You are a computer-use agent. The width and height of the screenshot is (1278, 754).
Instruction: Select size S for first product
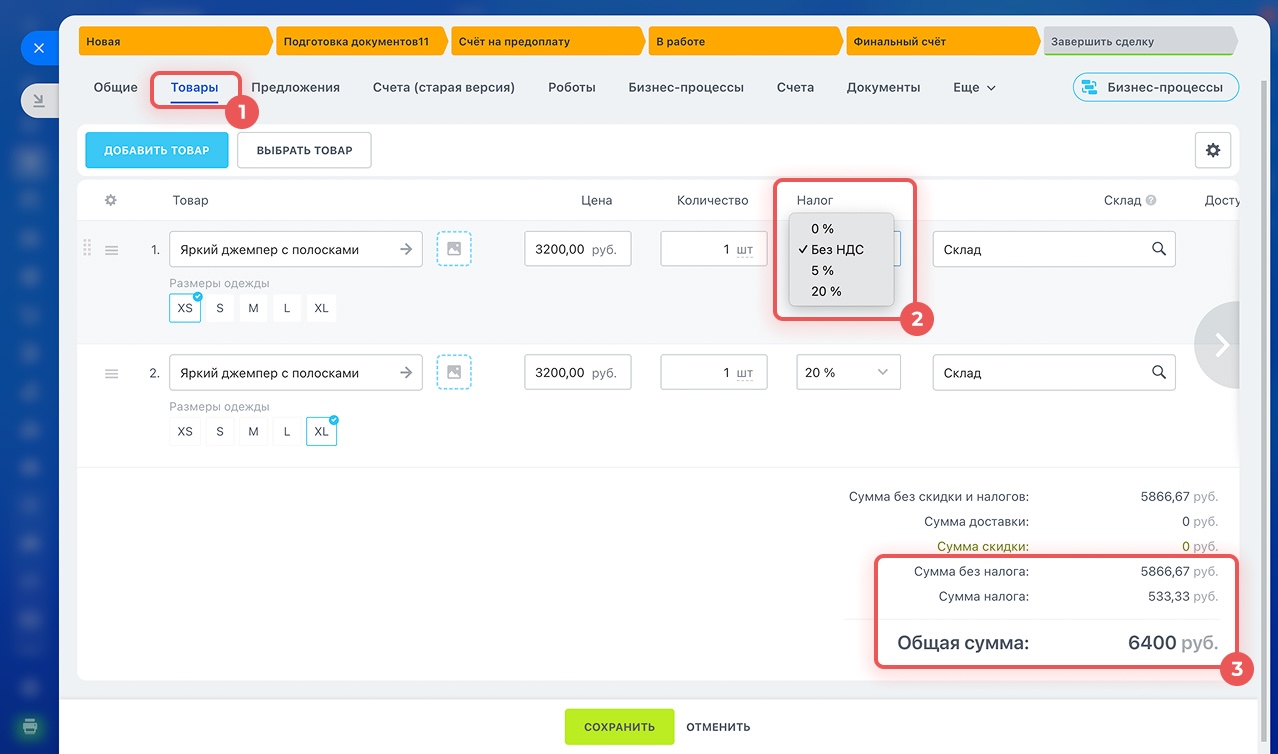219,308
